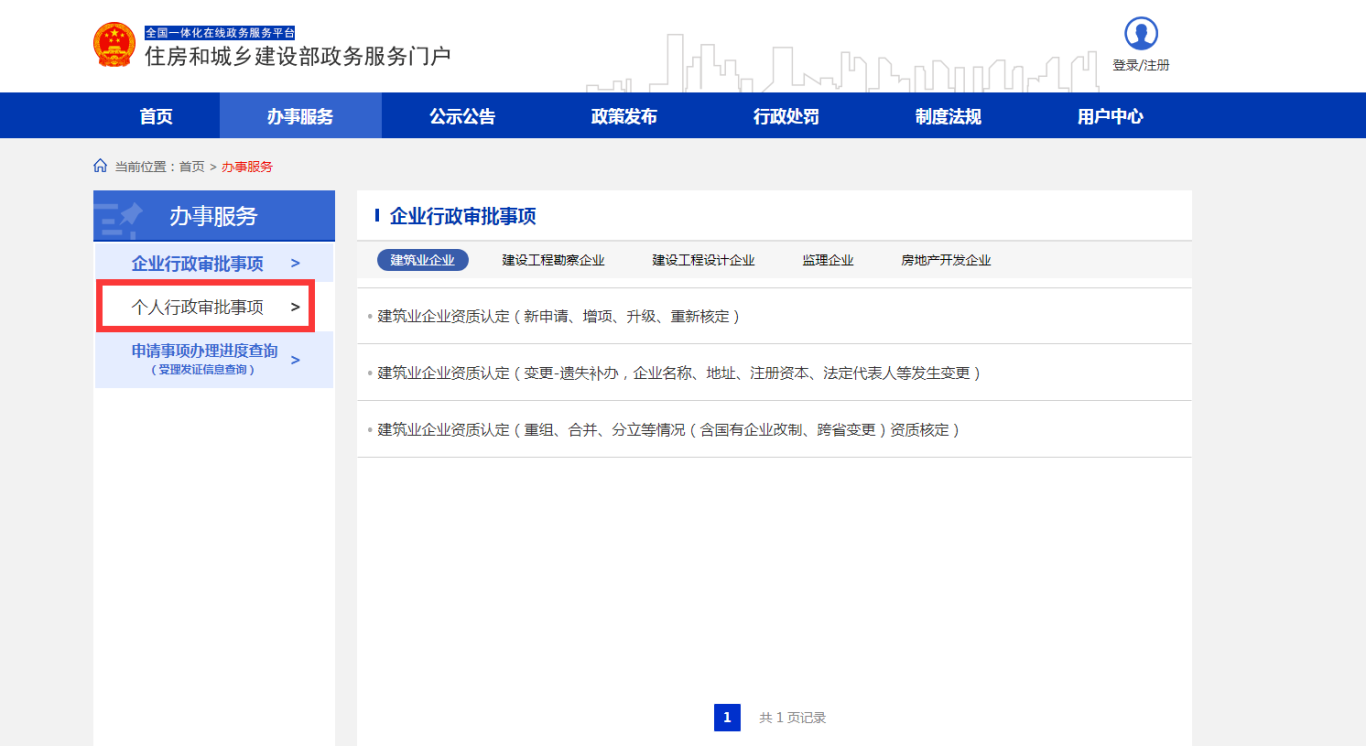Screen dimensions: 1366x746
Task: Click the 全国一体化在线政务服务平台 label
Action: [x=220, y=33]
